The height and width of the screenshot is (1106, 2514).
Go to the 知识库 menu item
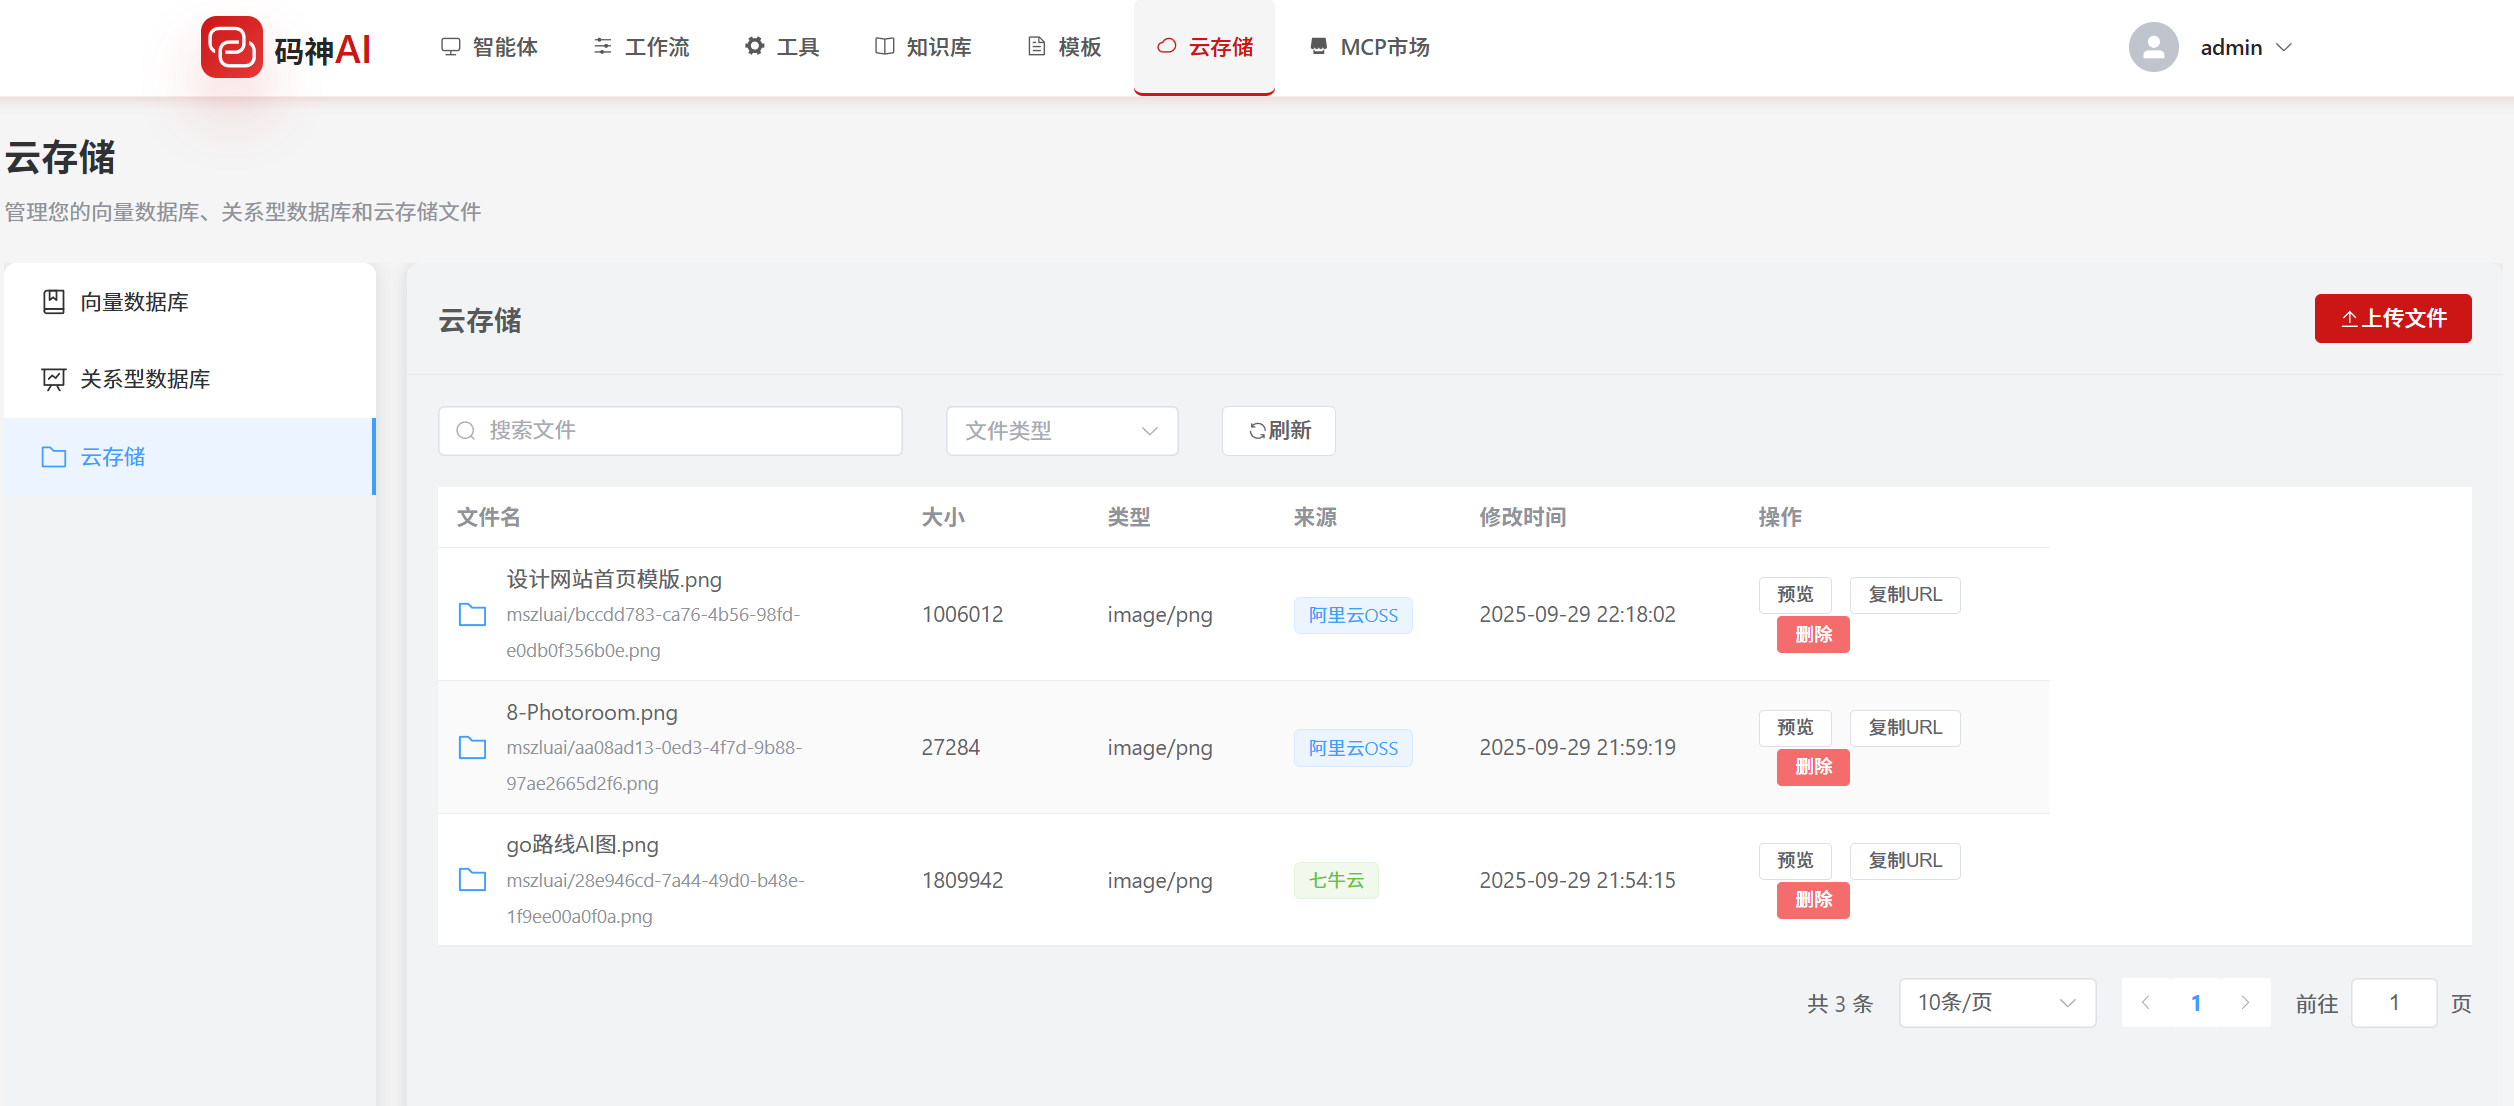923,47
